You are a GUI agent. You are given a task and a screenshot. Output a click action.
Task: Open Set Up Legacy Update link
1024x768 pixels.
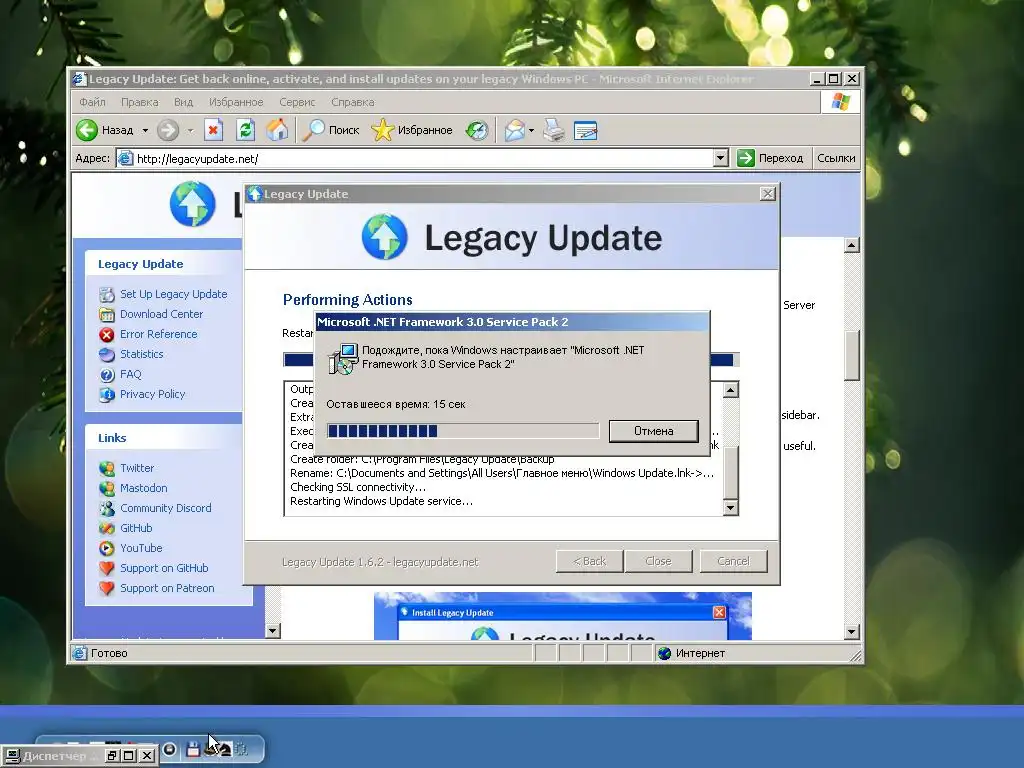click(x=174, y=294)
